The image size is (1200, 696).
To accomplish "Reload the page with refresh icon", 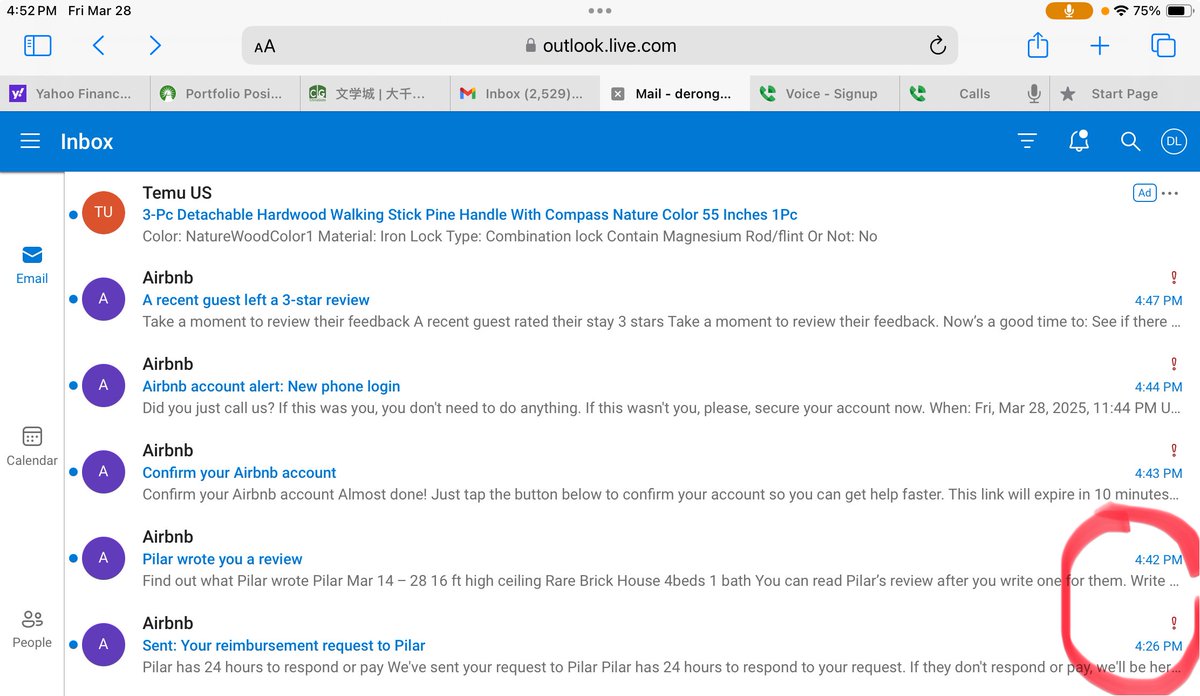I will 937,45.
